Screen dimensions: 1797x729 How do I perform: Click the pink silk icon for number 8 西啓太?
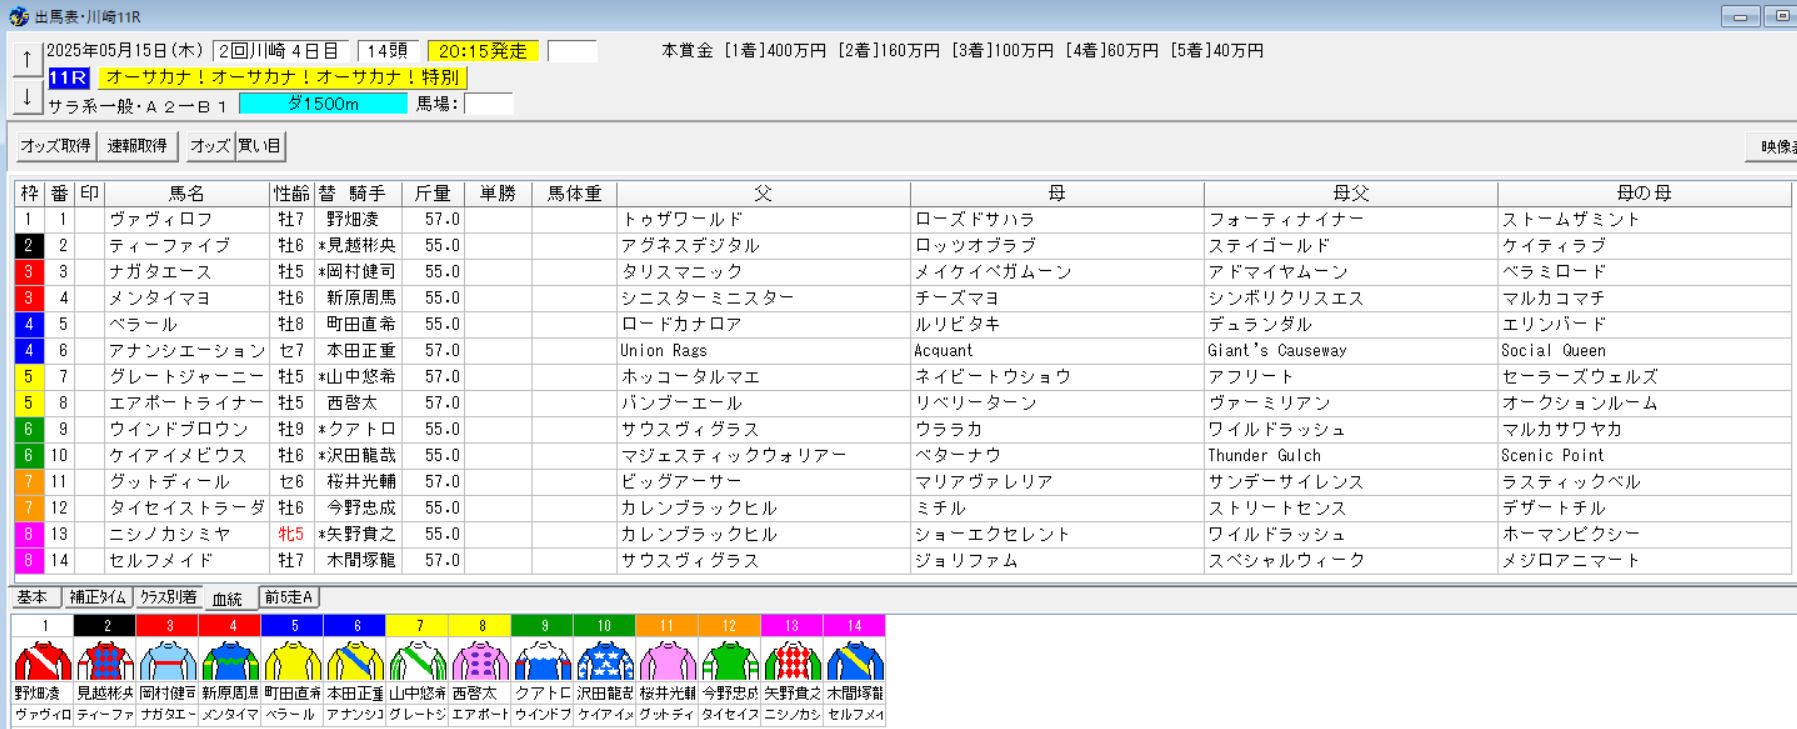click(x=480, y=661)
